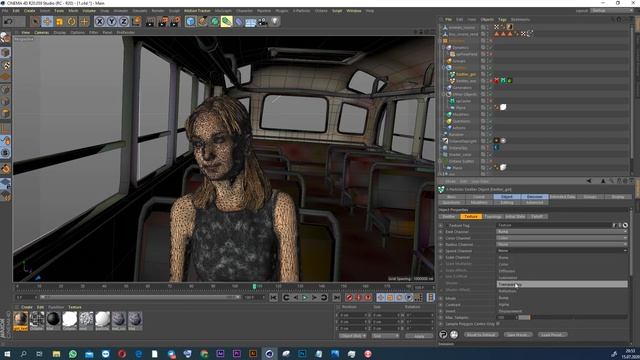Click the Save Preset button
Screen dimensions: 640x360
pos(517,335)
